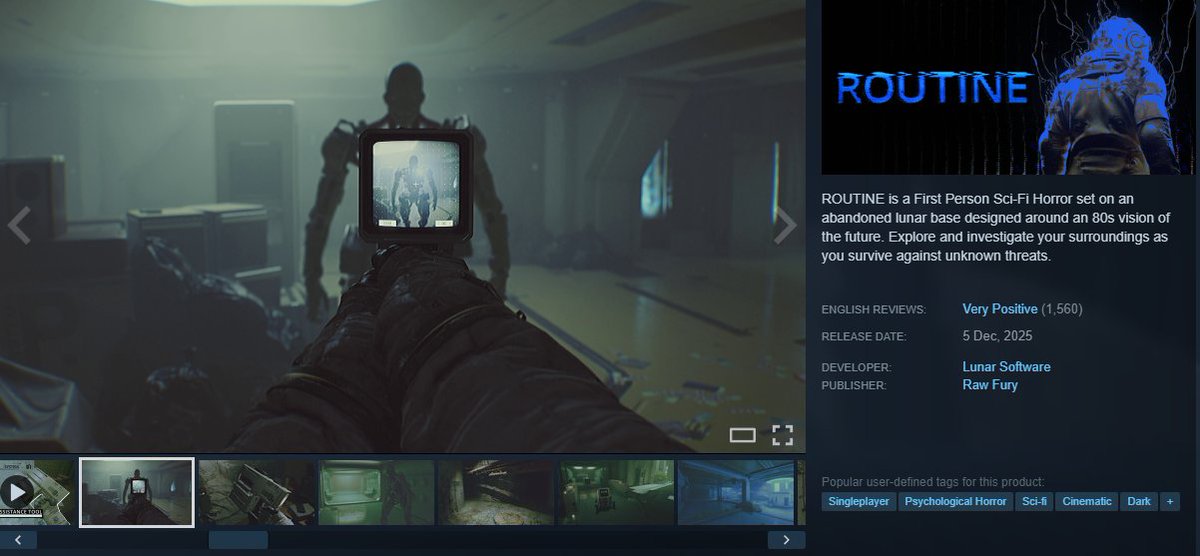
Task: Click the DEVELOPER label
Action: tap(856, 368)
